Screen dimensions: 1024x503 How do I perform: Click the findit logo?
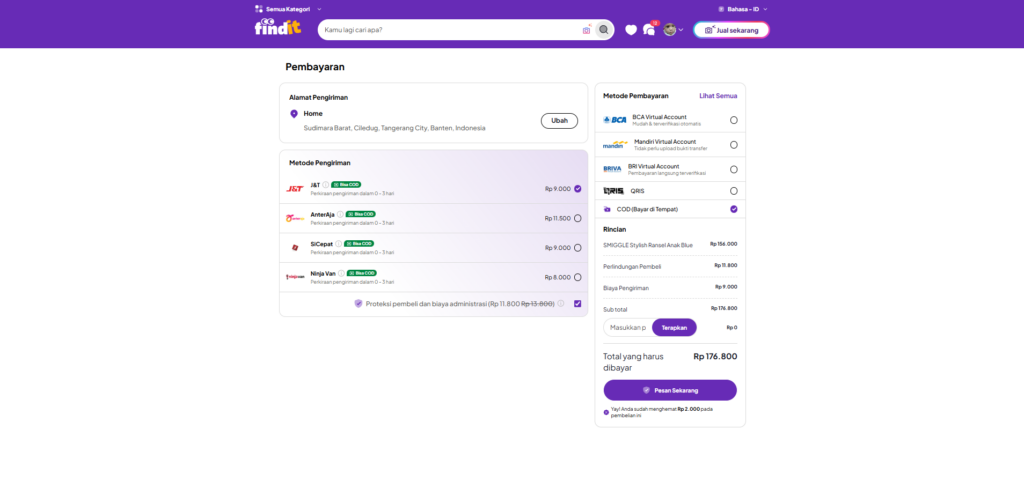[278, 27]
